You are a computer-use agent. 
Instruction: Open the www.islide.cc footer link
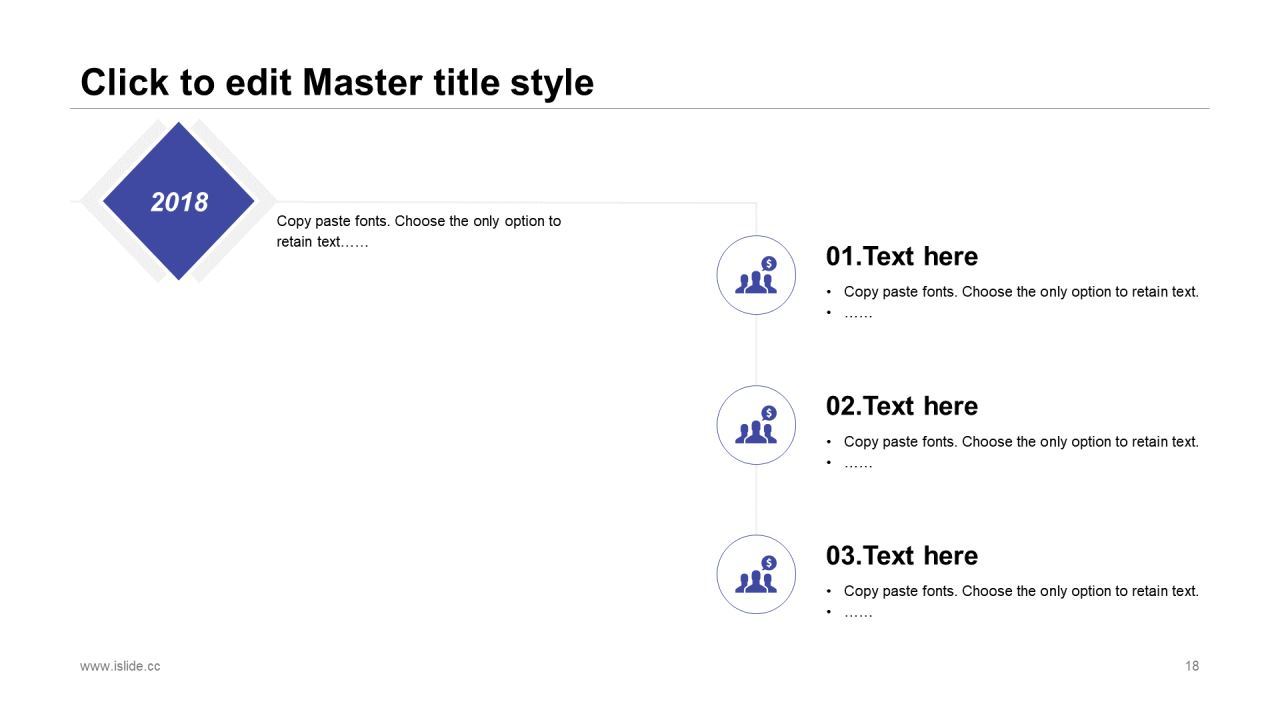(x=120, y=666)
